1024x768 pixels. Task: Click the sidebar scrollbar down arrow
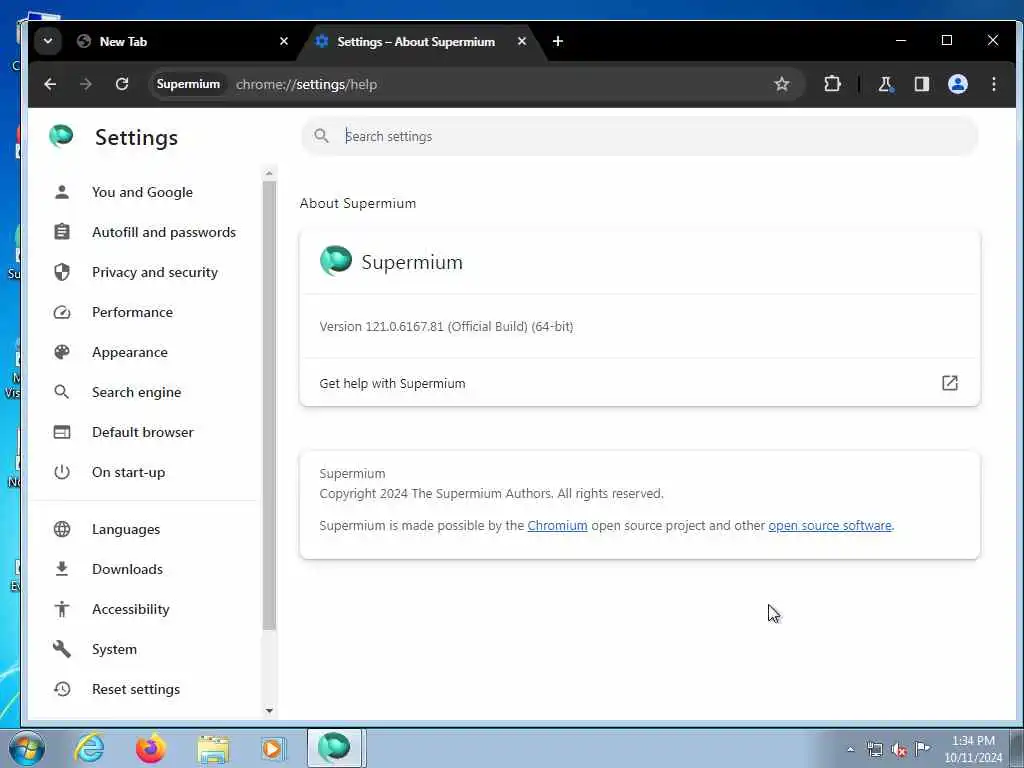(269, 711)
